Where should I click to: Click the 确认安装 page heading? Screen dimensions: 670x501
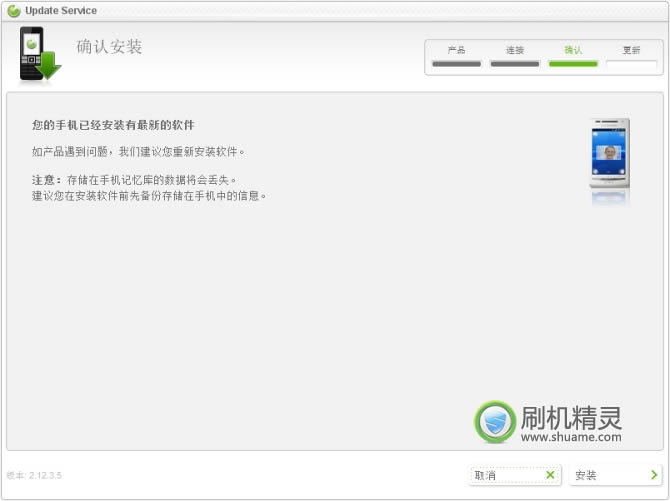click(109, 47)
